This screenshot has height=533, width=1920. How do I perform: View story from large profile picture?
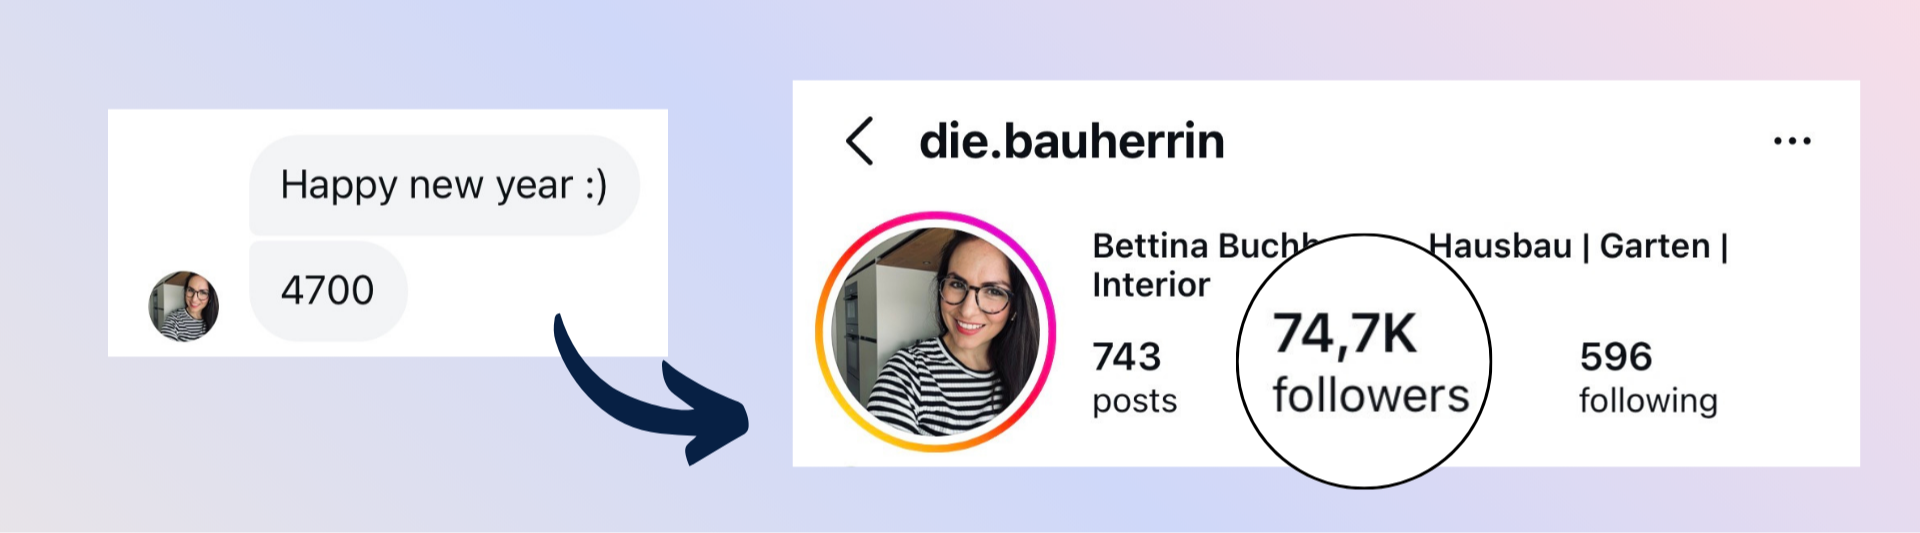(936, 332)
